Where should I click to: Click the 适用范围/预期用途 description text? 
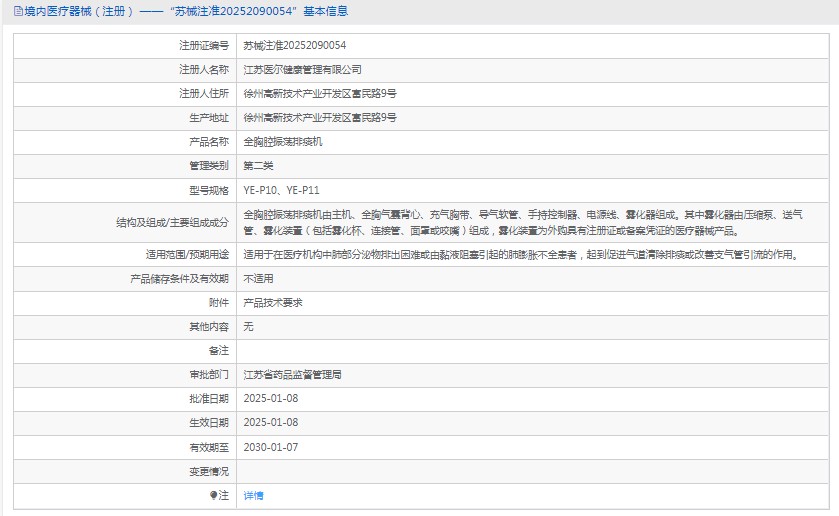[x=520, y=255]
